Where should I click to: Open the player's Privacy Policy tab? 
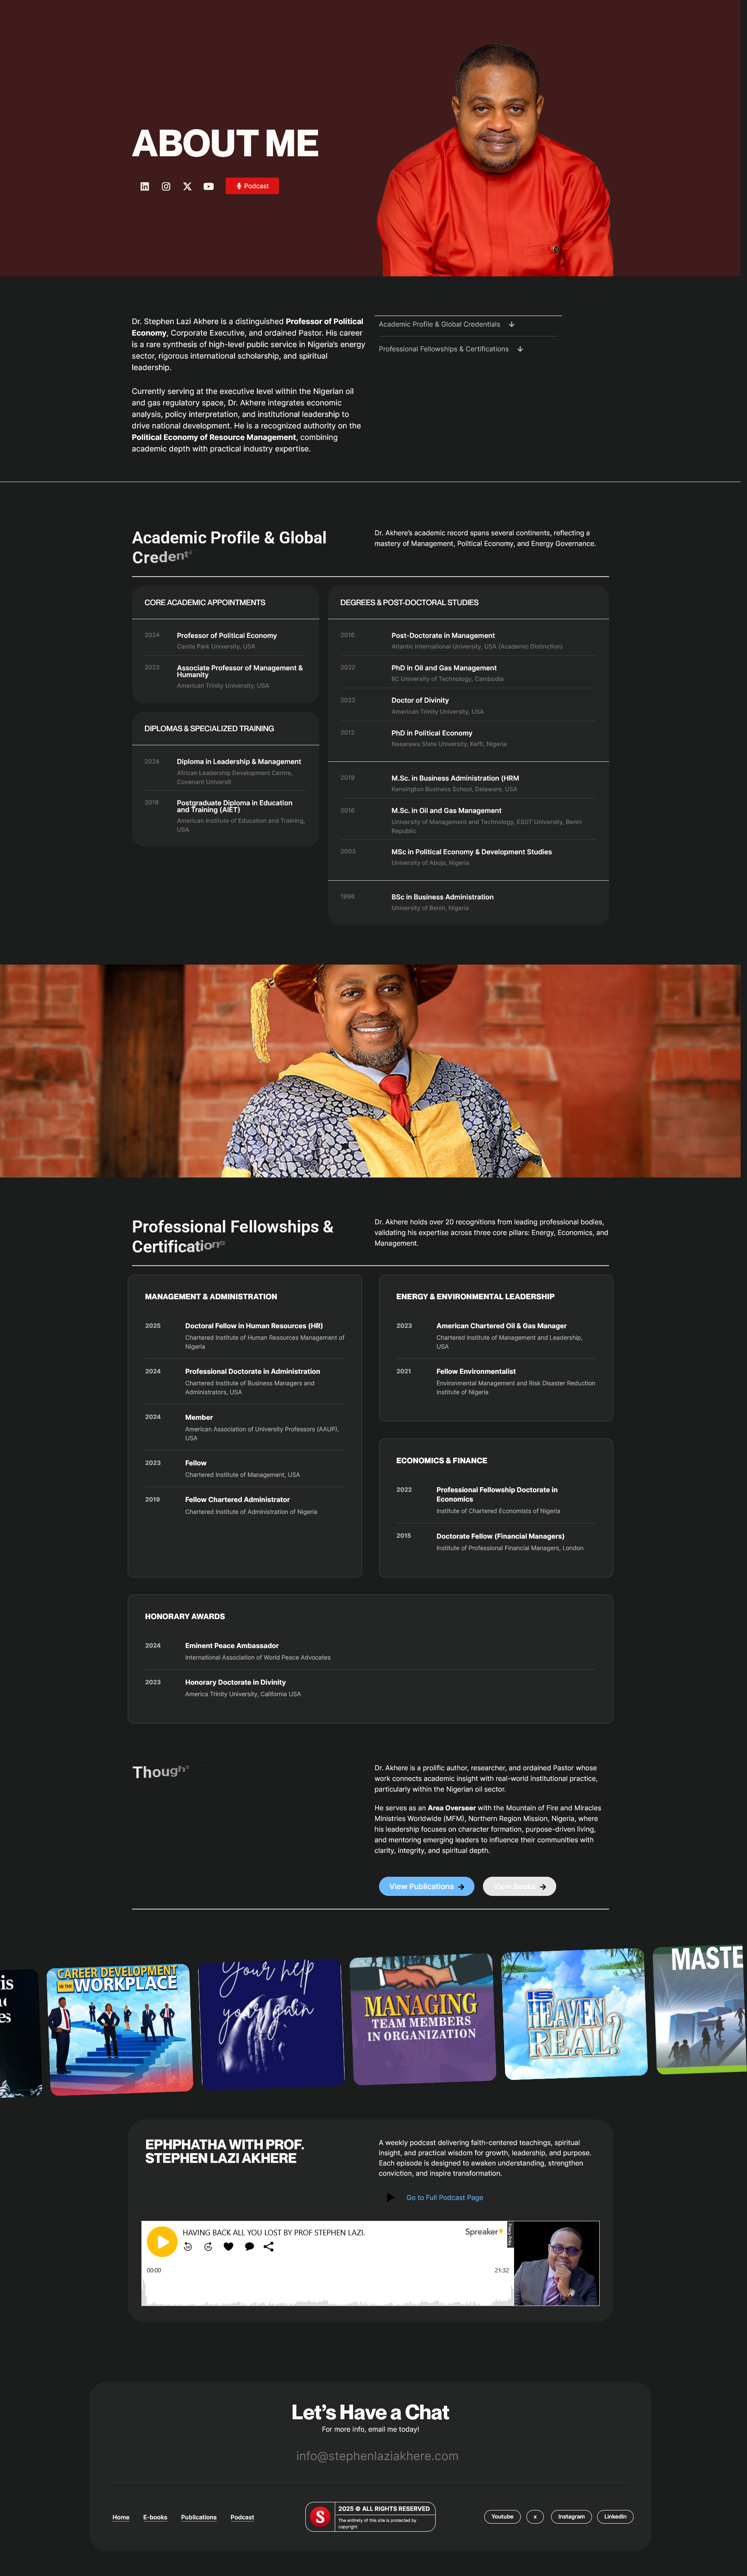pos(511,2235)
